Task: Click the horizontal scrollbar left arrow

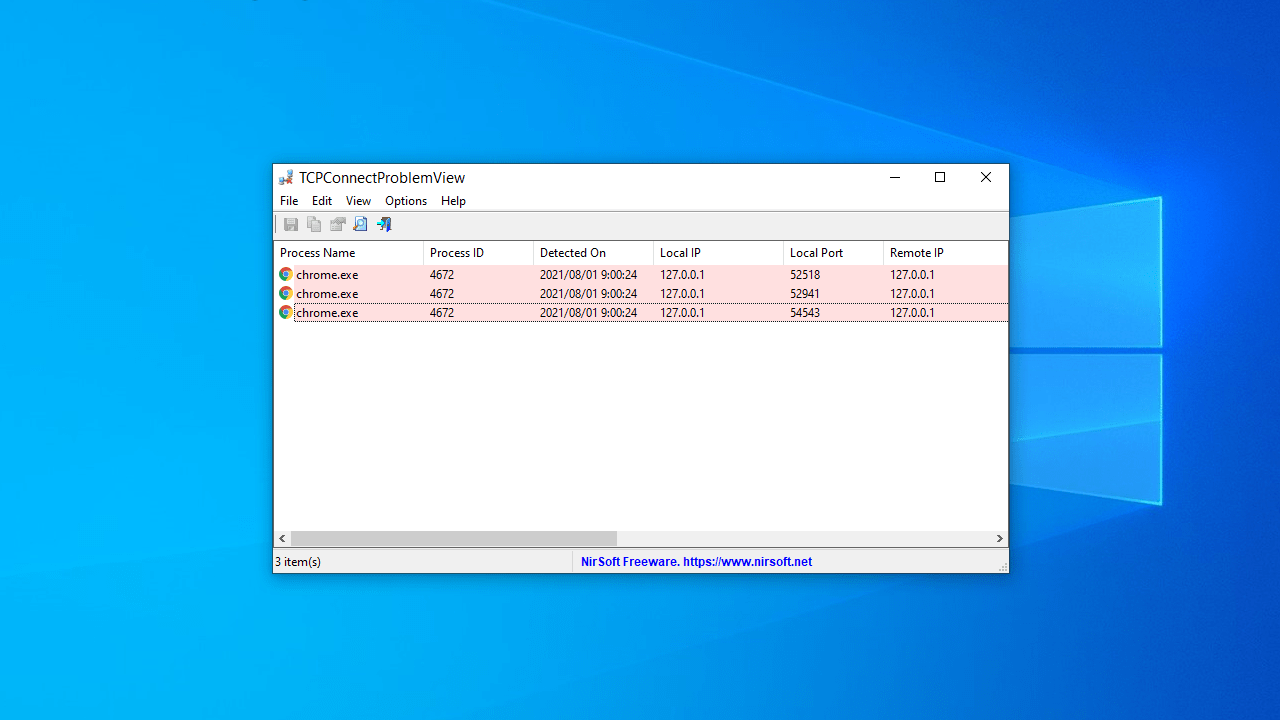Action: [x=282, y=538]
